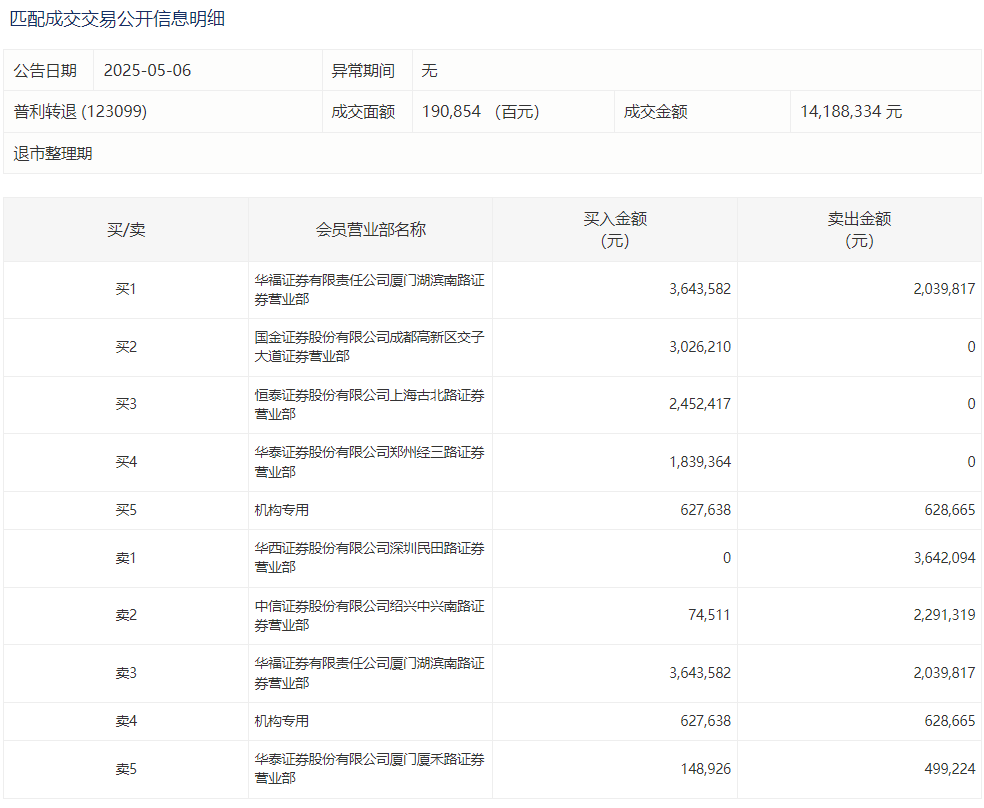Sort by the 卖出金额 column header

point(859,230)
